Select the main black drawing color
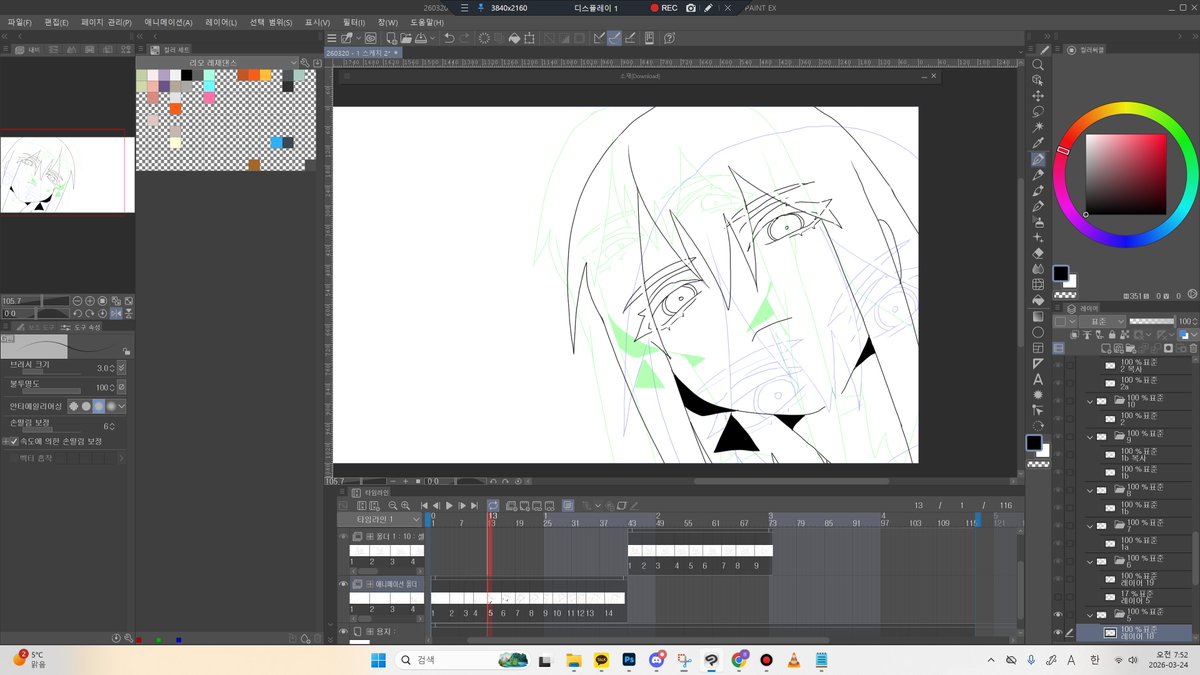Image resolution: width=1200 pixels, height=675 pixels. (x=1059, y=272)
